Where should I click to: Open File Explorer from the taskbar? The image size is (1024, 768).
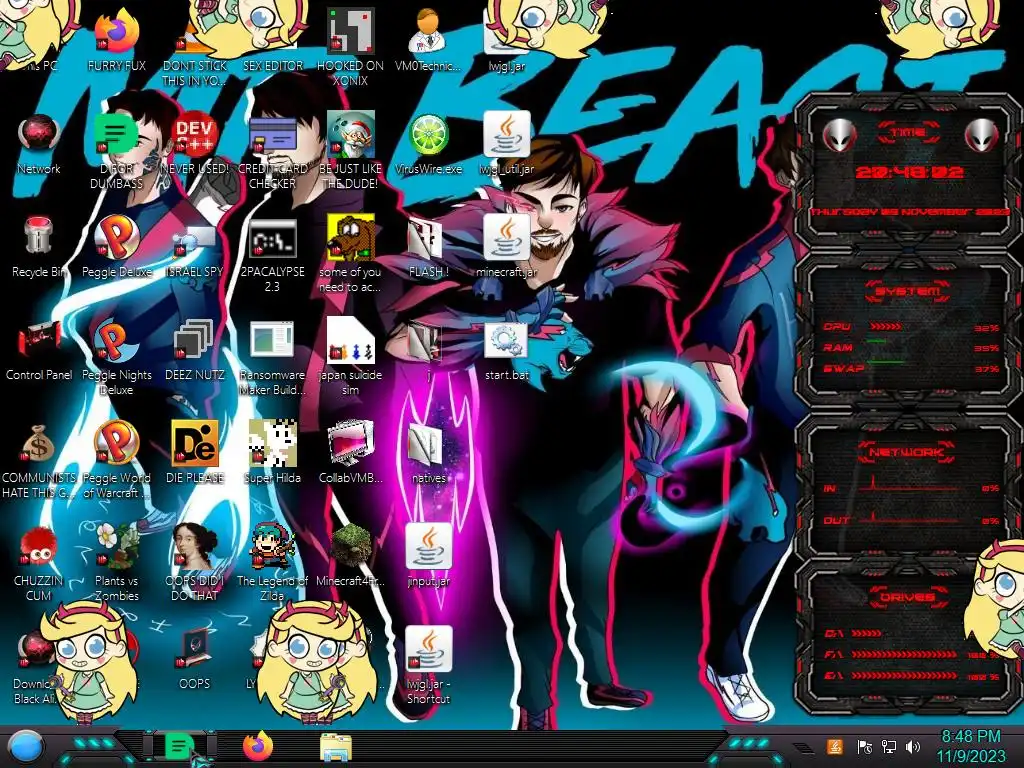click(336, 748)
